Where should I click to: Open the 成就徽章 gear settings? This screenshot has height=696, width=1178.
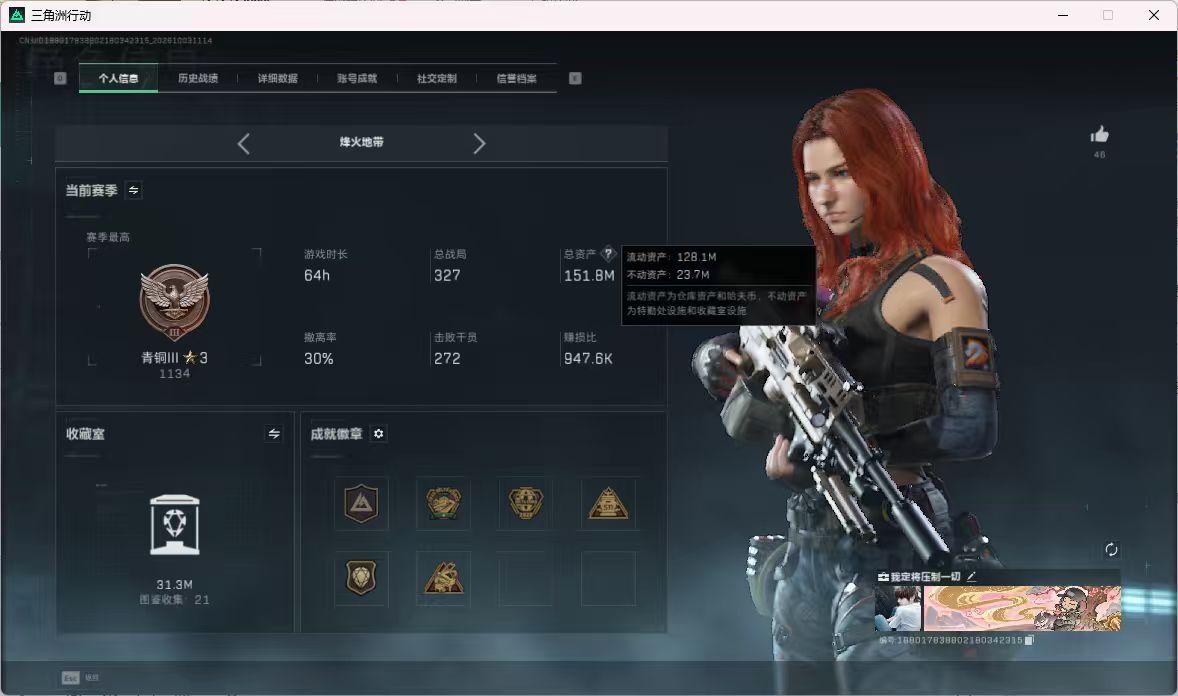coord(379,434)
